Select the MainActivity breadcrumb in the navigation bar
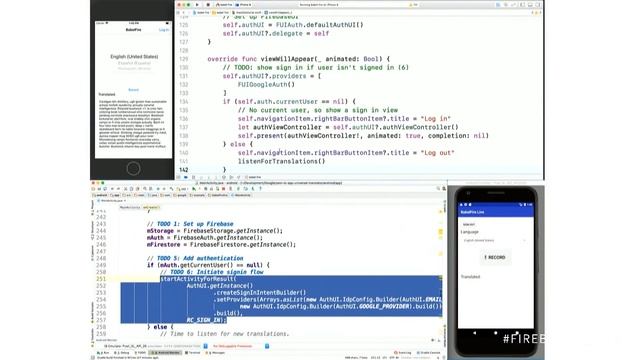This screenshot has width=640, height=360. pyautogui.click(x=241, y=195)
